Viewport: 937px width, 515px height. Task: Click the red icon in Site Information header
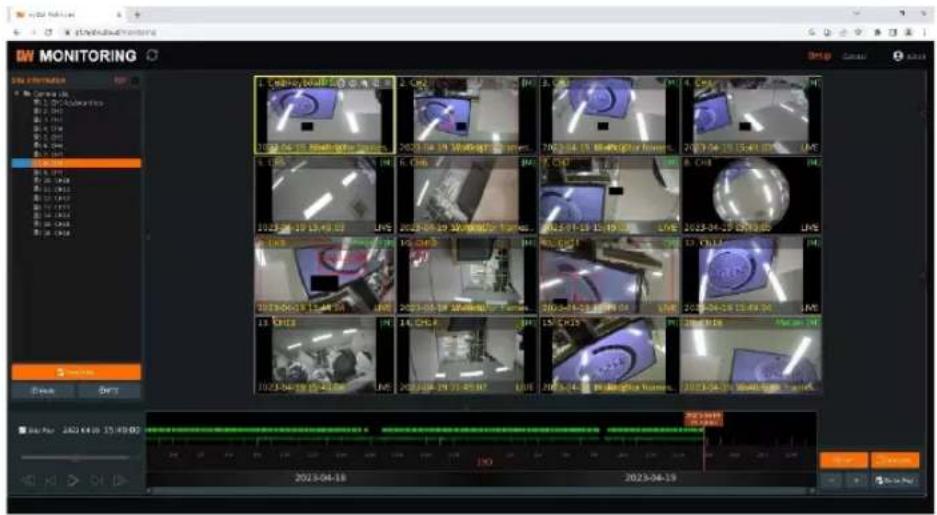point(120,80)
